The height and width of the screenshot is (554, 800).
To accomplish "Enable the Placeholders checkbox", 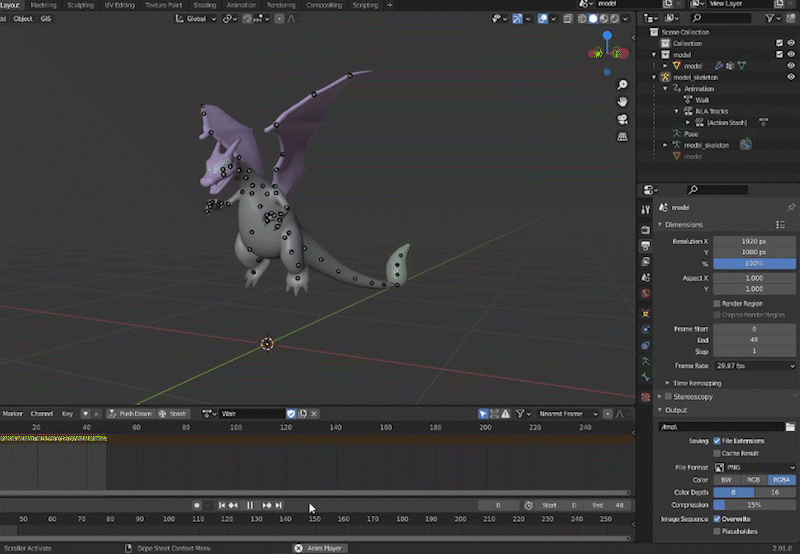I will click(x=717, y=531).
